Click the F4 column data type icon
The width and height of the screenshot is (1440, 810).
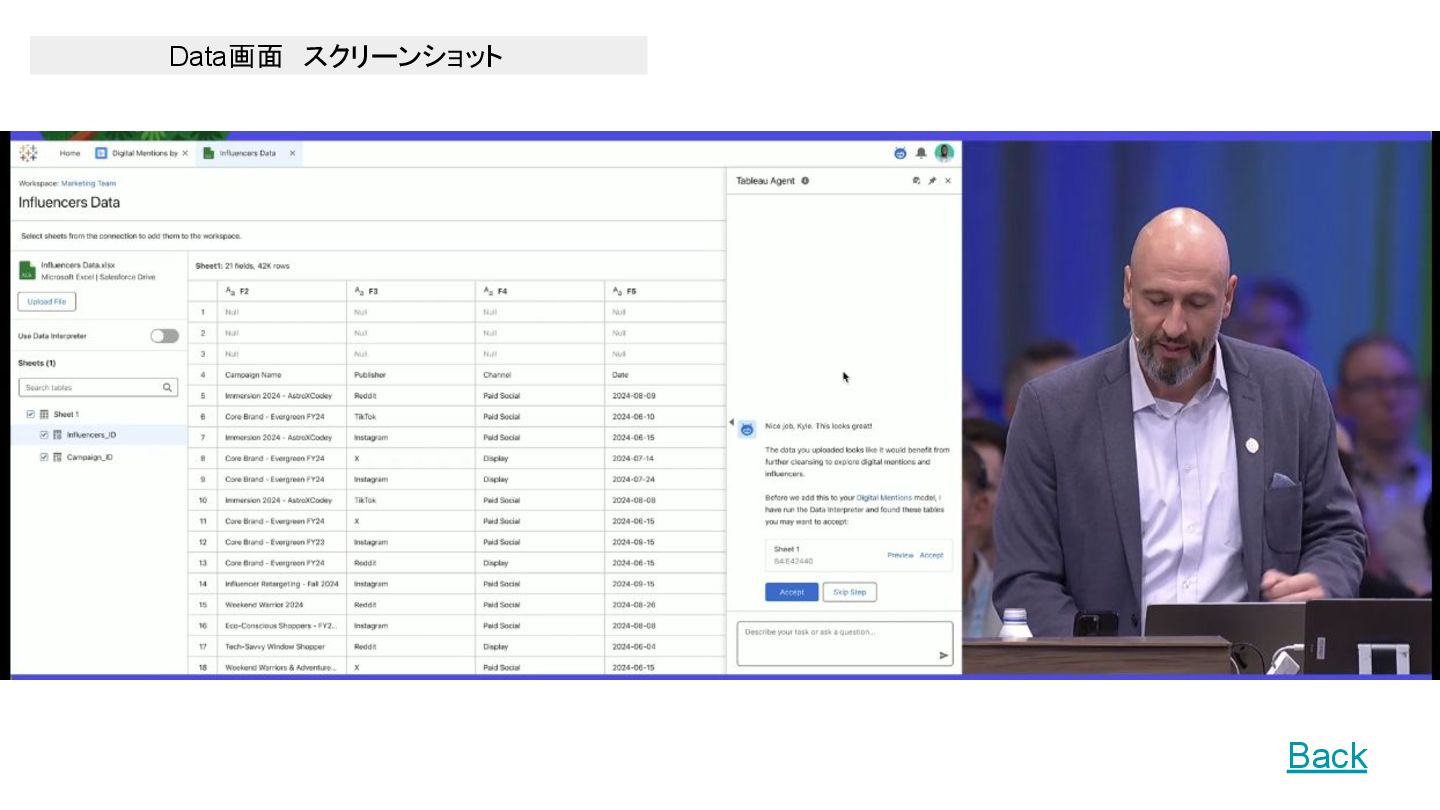[x=488, y=292]
